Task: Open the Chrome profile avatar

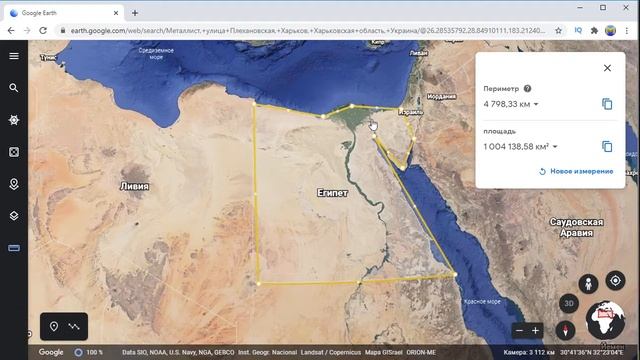Action: click(610, 31)
